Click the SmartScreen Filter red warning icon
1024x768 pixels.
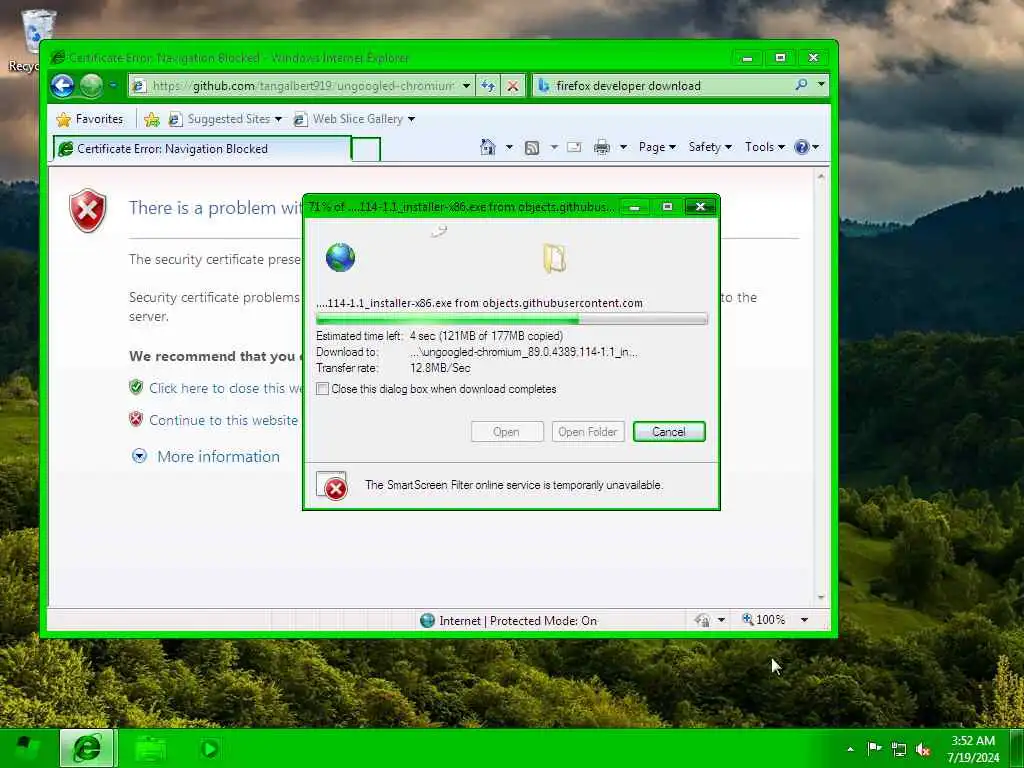[x=332, y=485]
